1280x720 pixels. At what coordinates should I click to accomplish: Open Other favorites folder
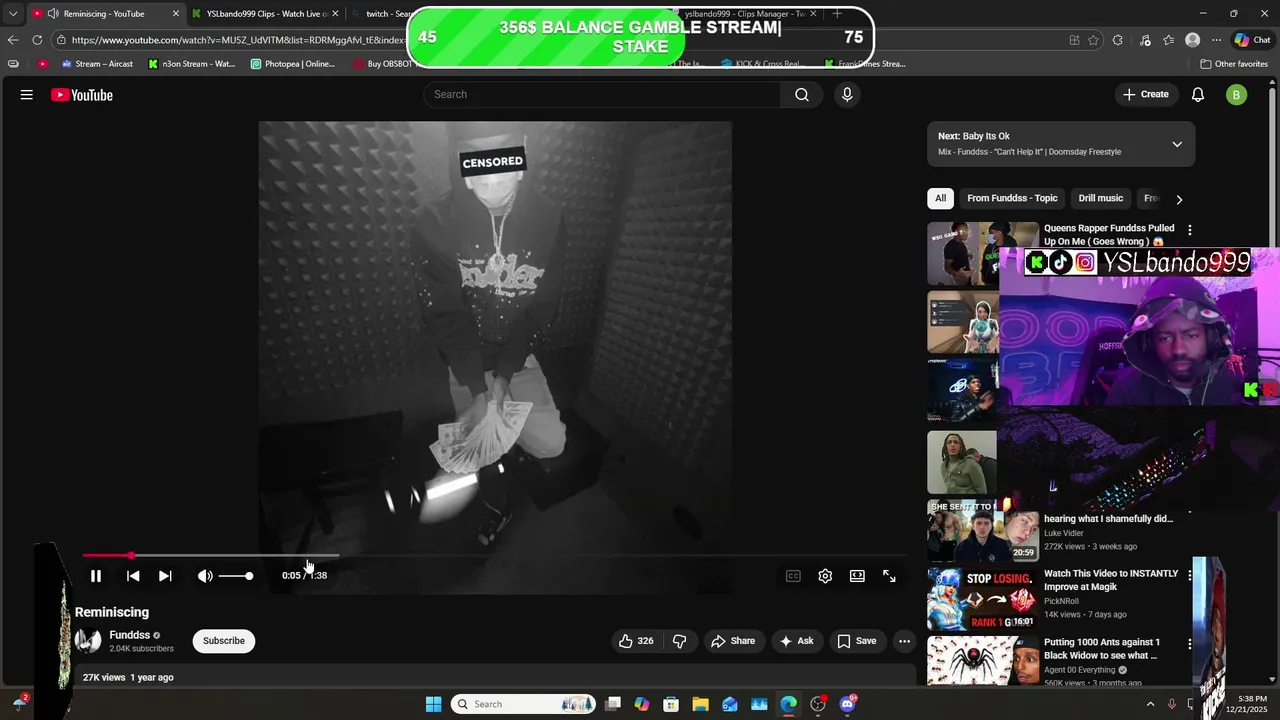tap(1234, 64)
